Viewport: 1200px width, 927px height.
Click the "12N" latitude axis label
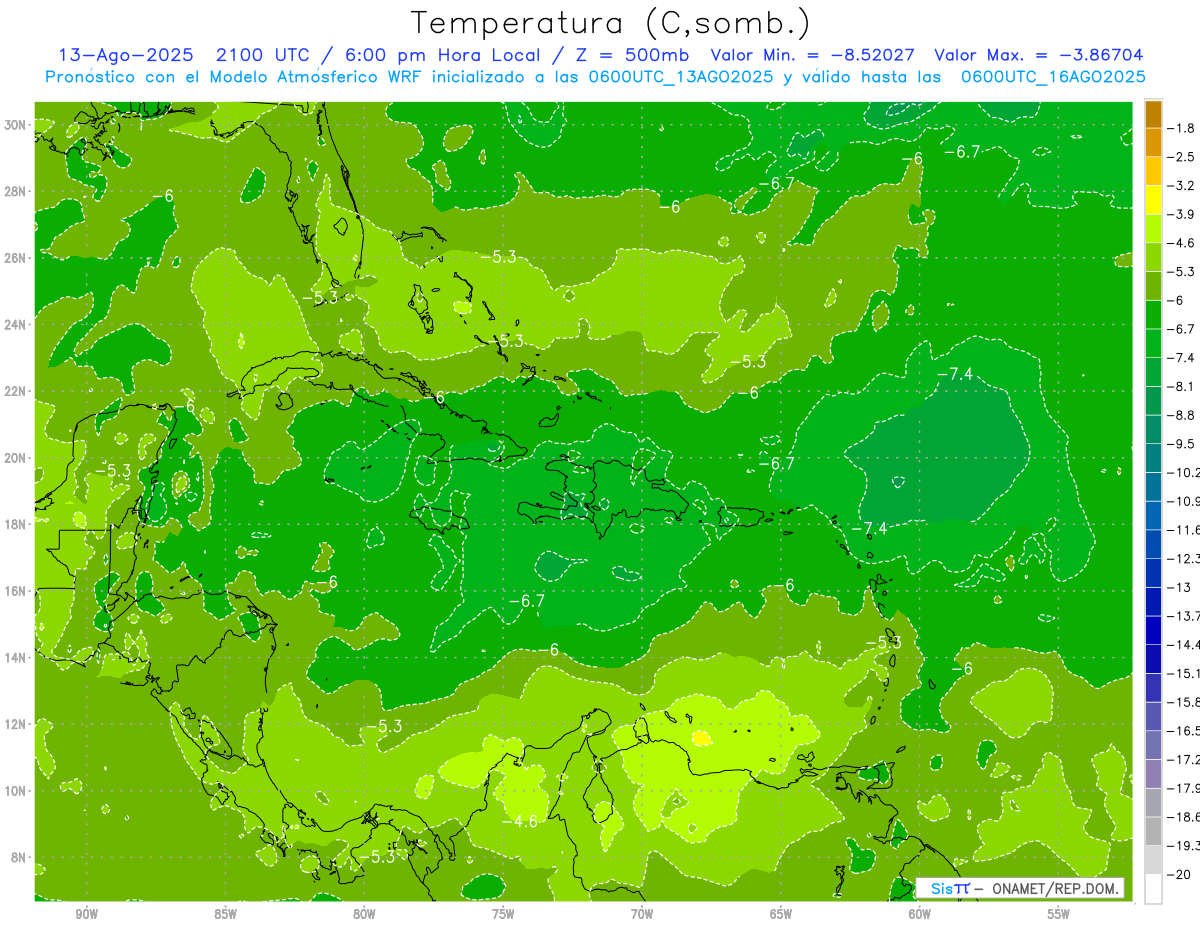tap(15, 724)
